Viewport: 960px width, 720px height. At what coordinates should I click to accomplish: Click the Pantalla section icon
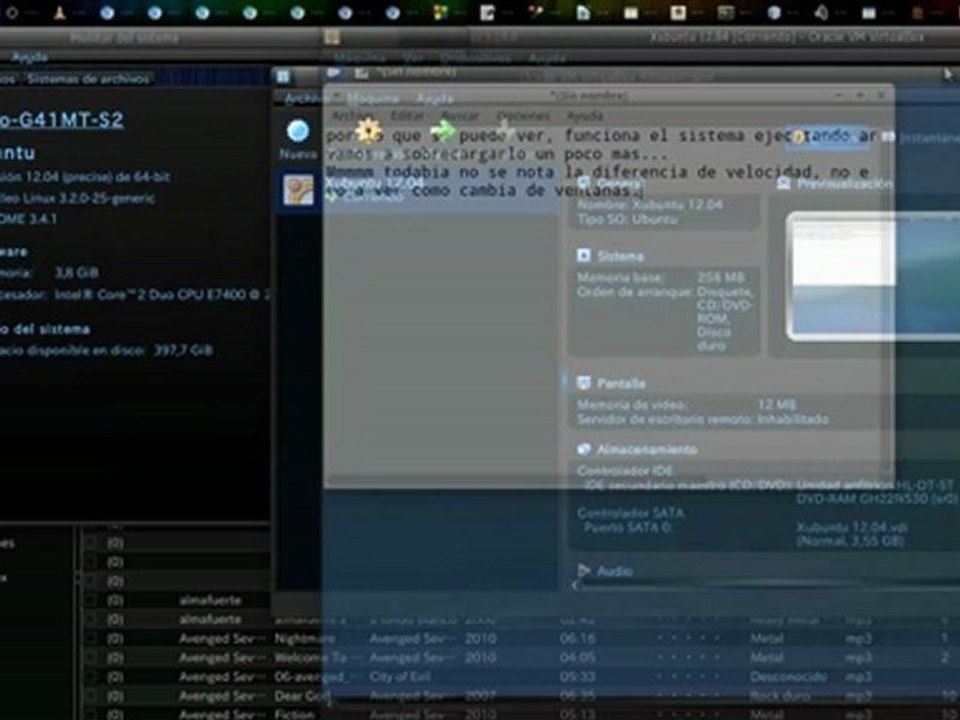coord(583,383)
